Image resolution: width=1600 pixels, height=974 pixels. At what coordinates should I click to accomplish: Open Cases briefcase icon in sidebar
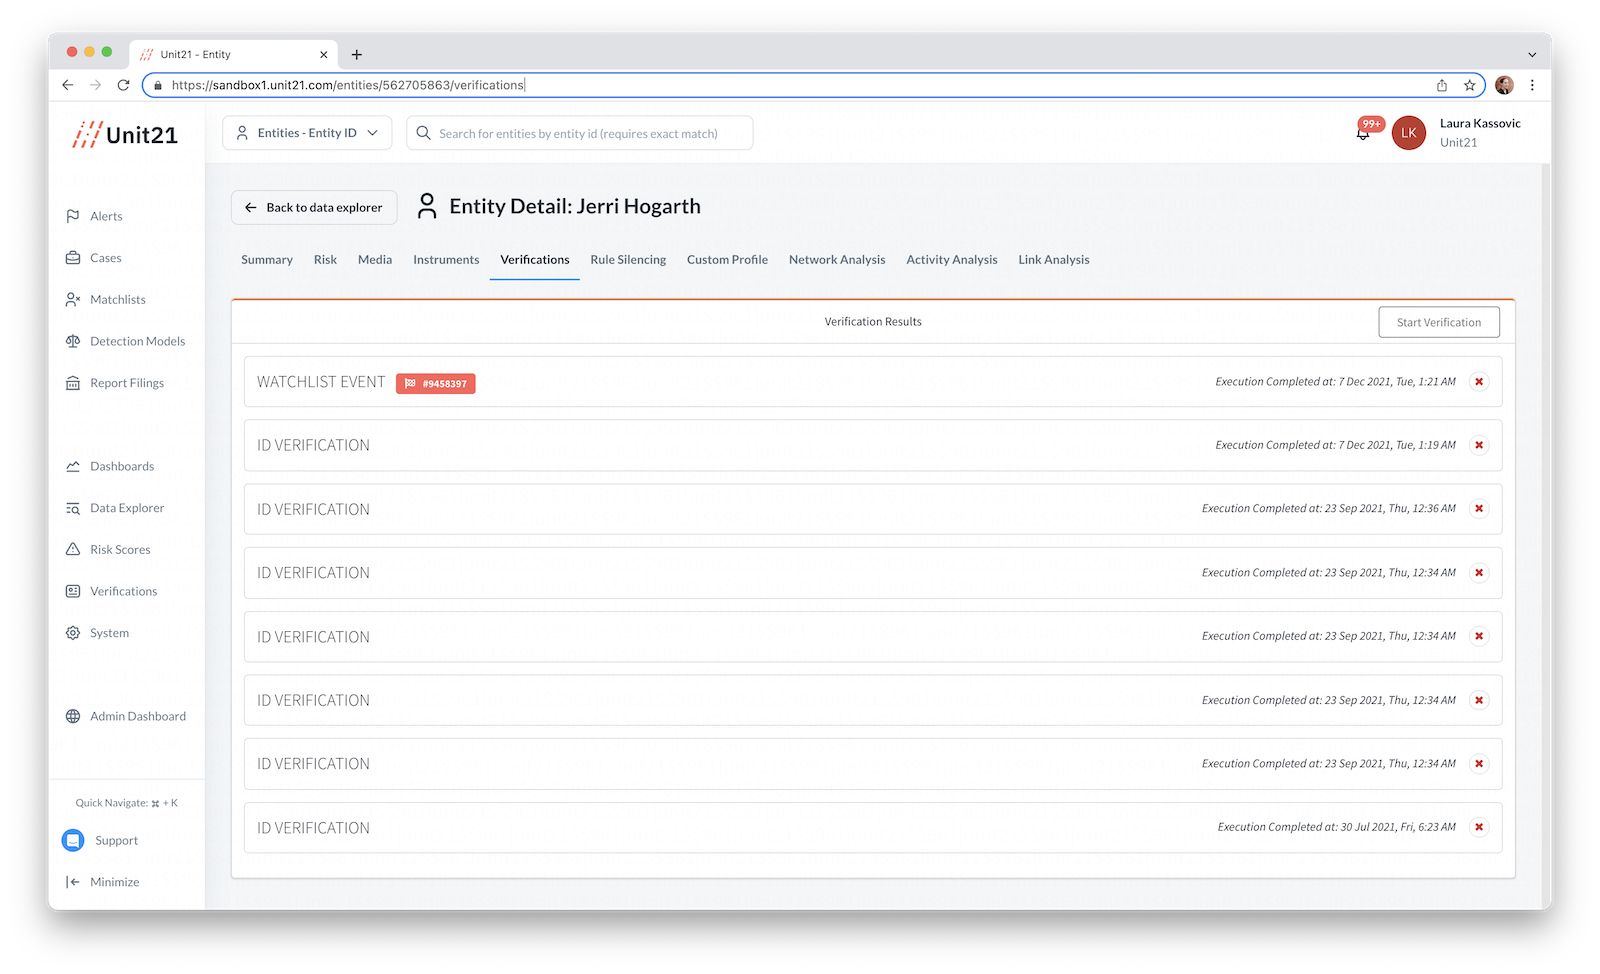coord(73,258)
